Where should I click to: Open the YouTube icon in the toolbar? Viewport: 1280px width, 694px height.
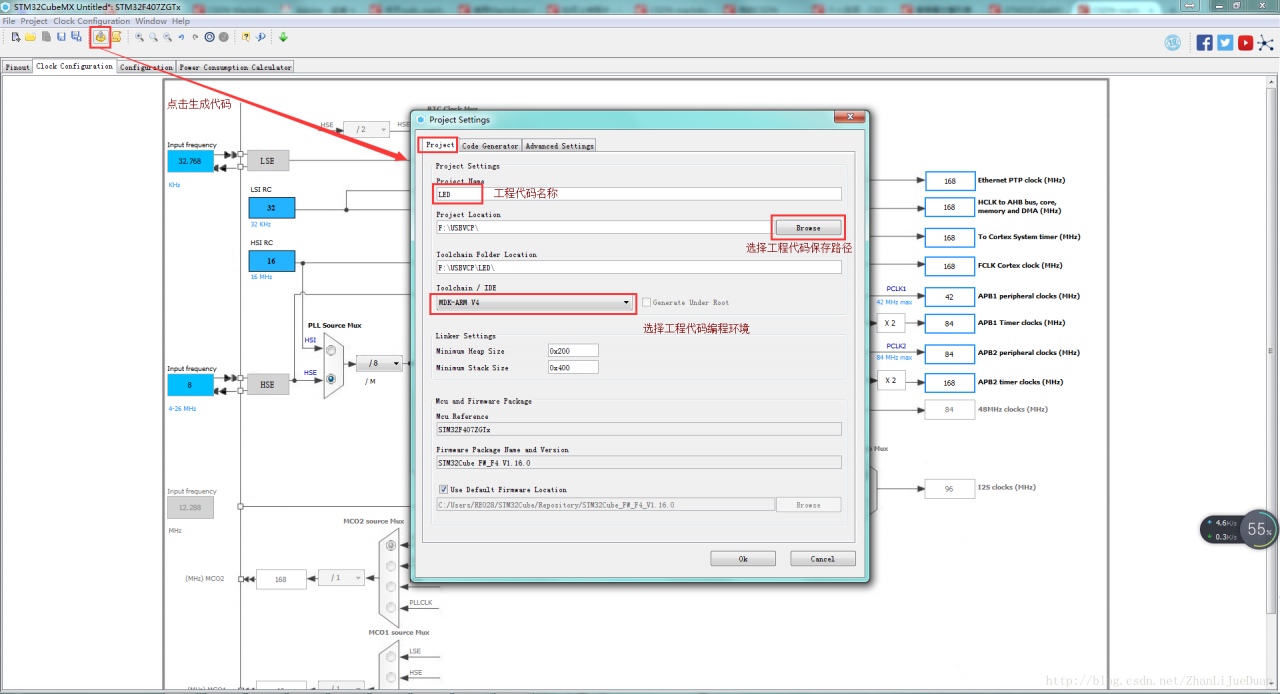tap(1245, 42)
